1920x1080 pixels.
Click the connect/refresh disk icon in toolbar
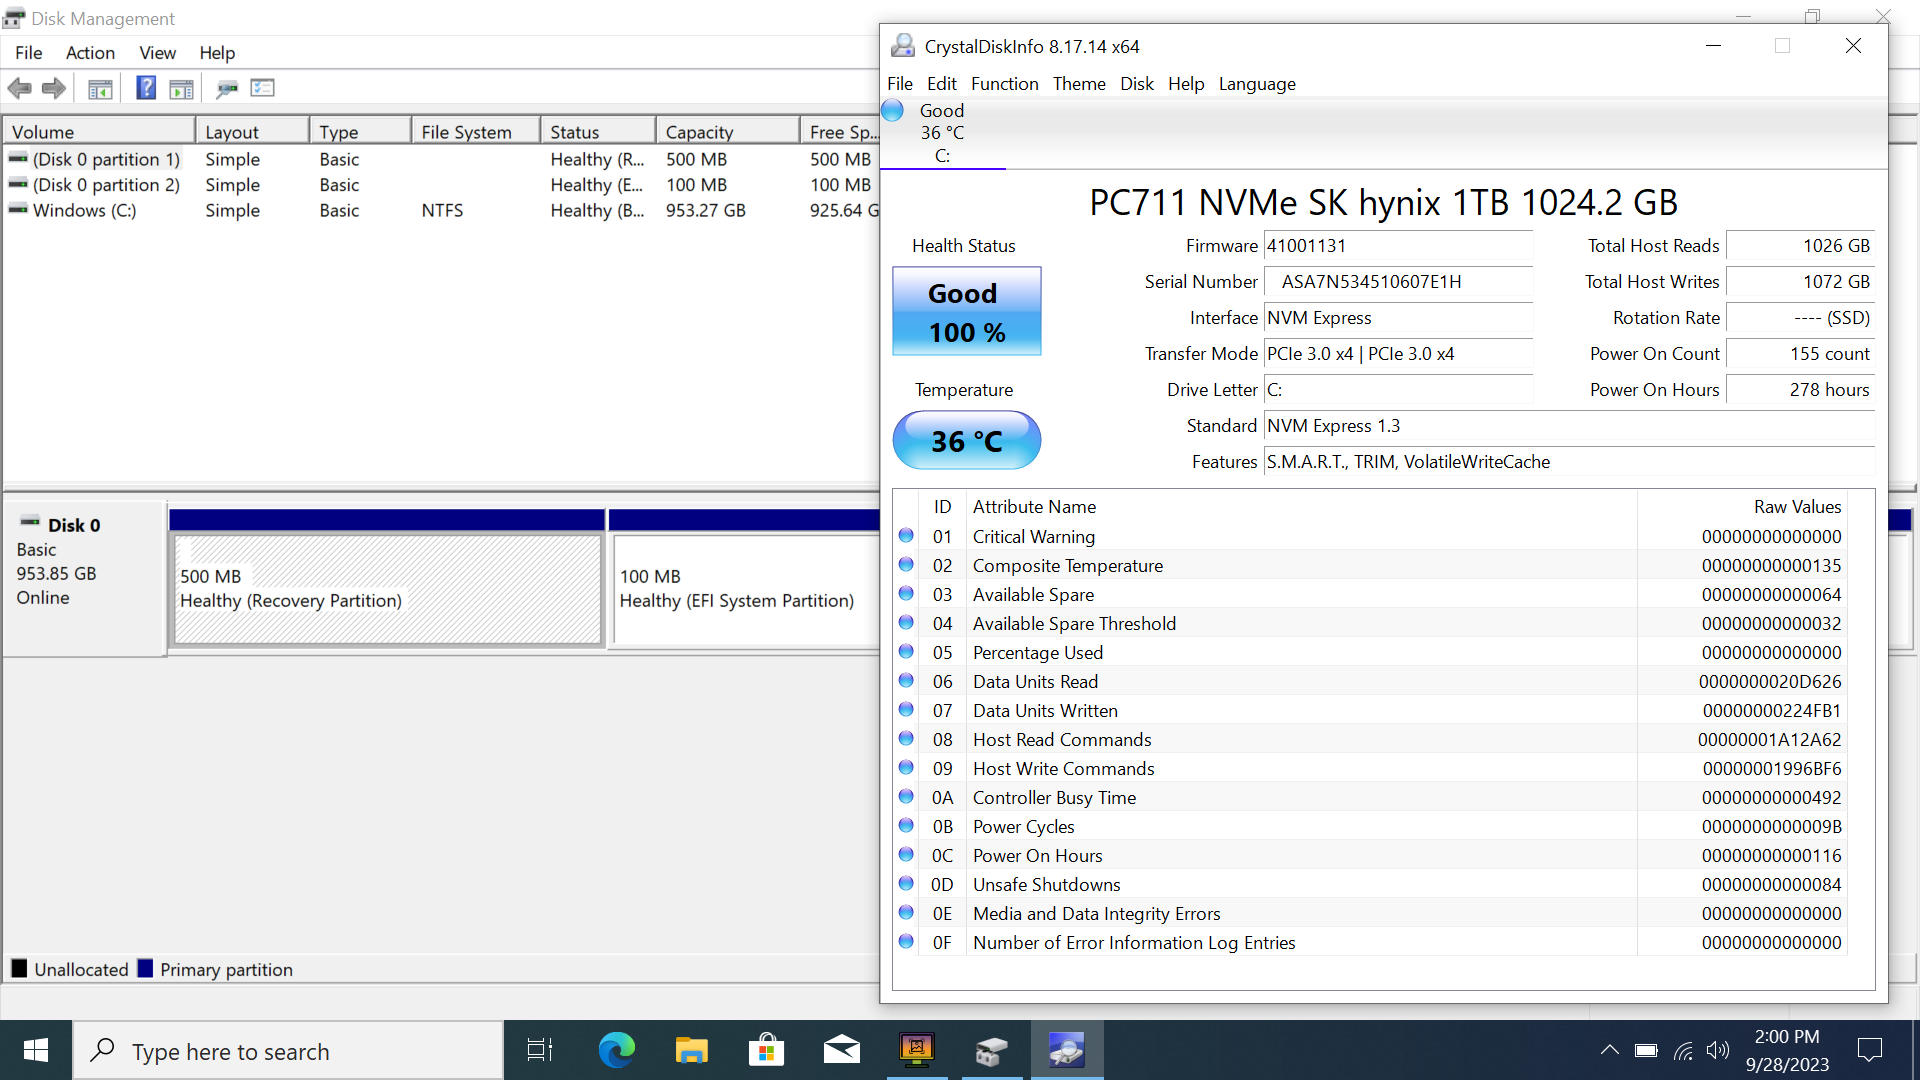click(x=227, y=88)
